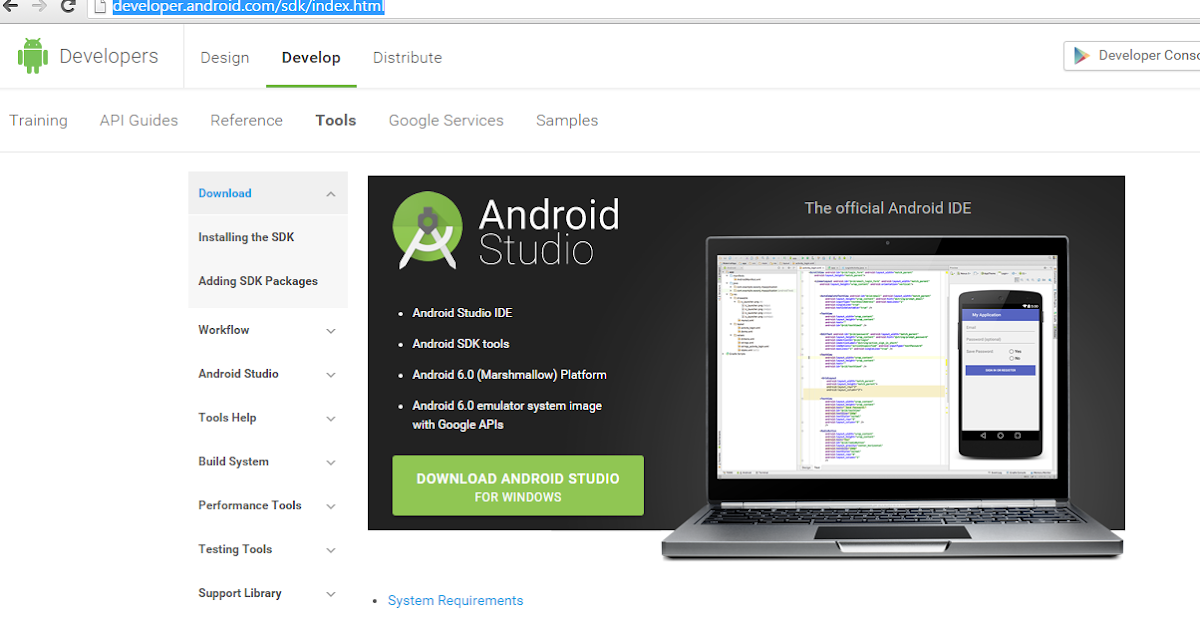Open the System Requirements link
The image size is (1200, 630).
pyautogui.click(x=455, y=600)
